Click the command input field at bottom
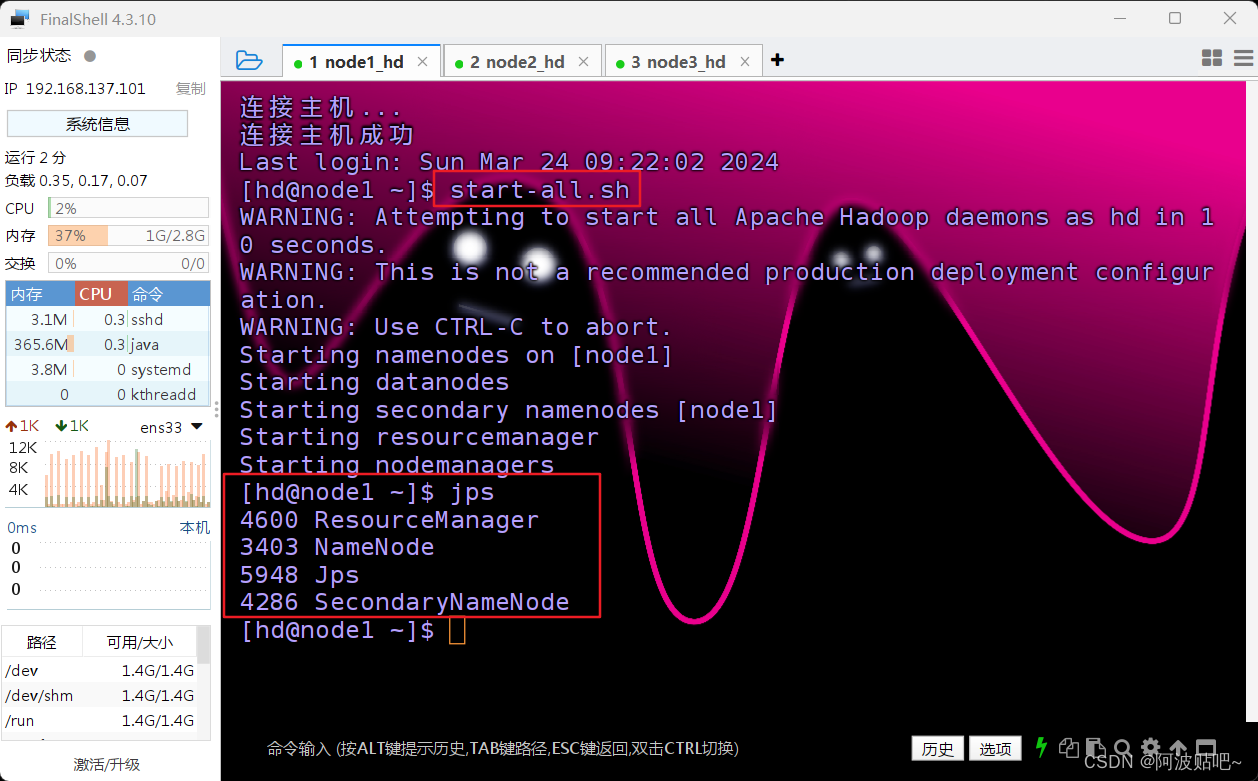This screenshot has width=1258, height=781. pyautogui.click(x=585, y=748)
